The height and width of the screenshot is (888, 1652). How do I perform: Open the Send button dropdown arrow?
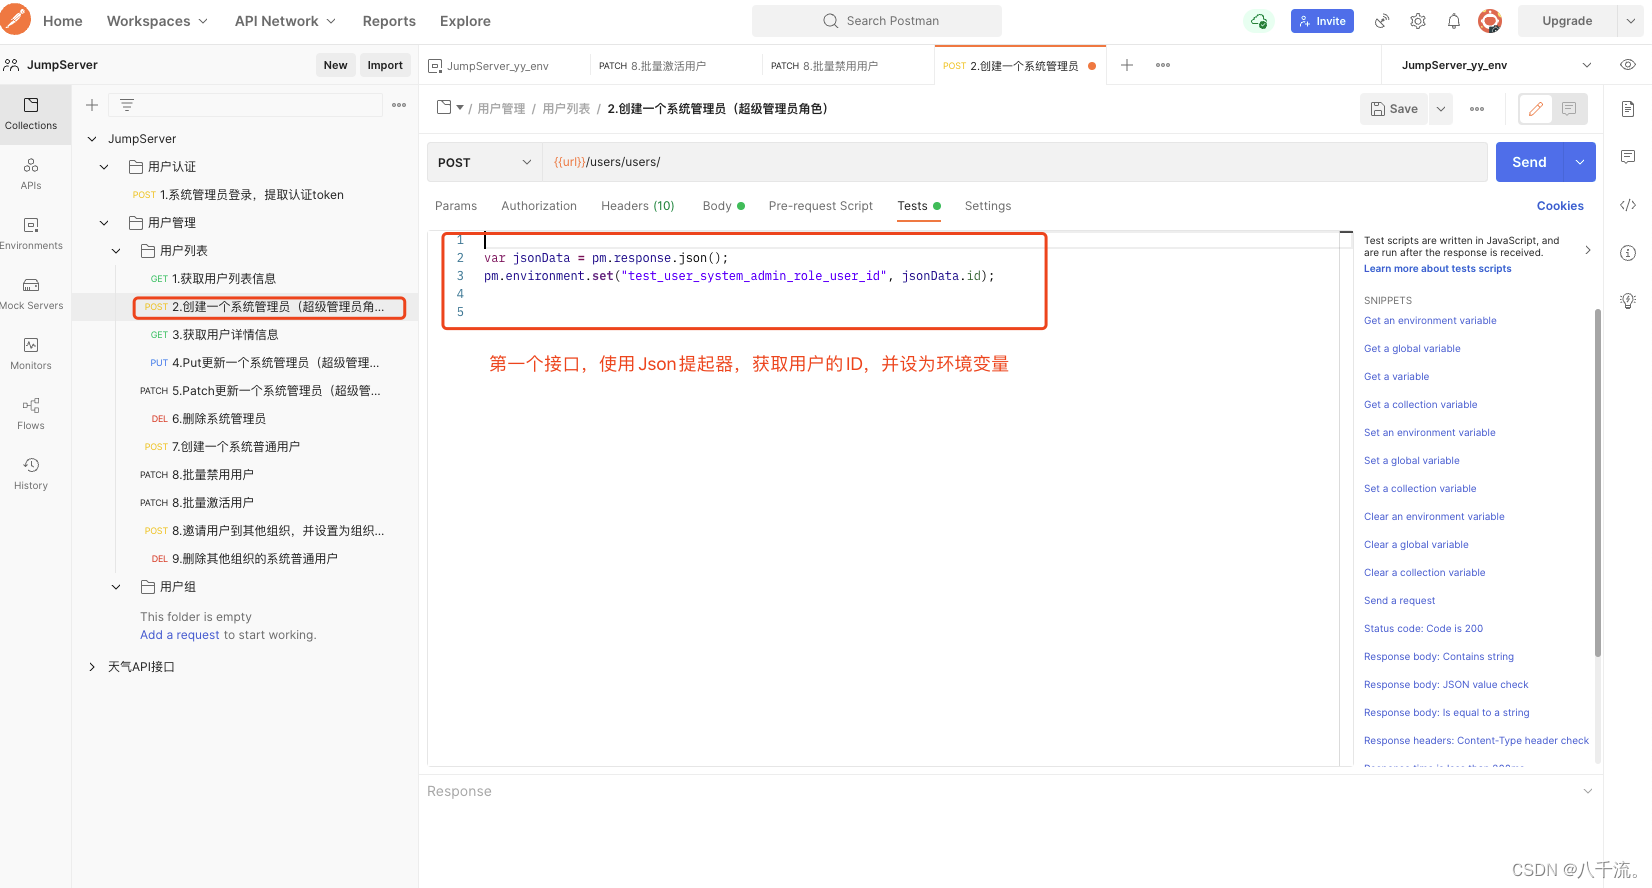pyautogui.click(x=1580, y=162)
